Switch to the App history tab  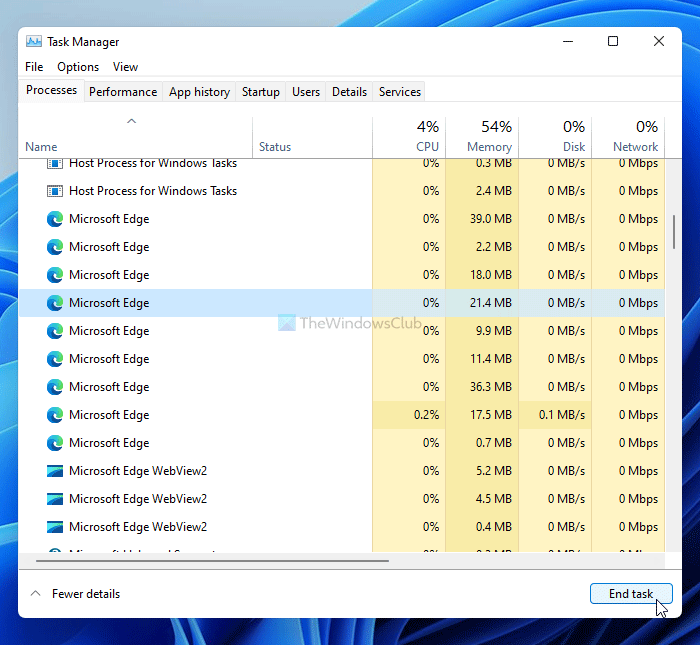coord(199,92)
